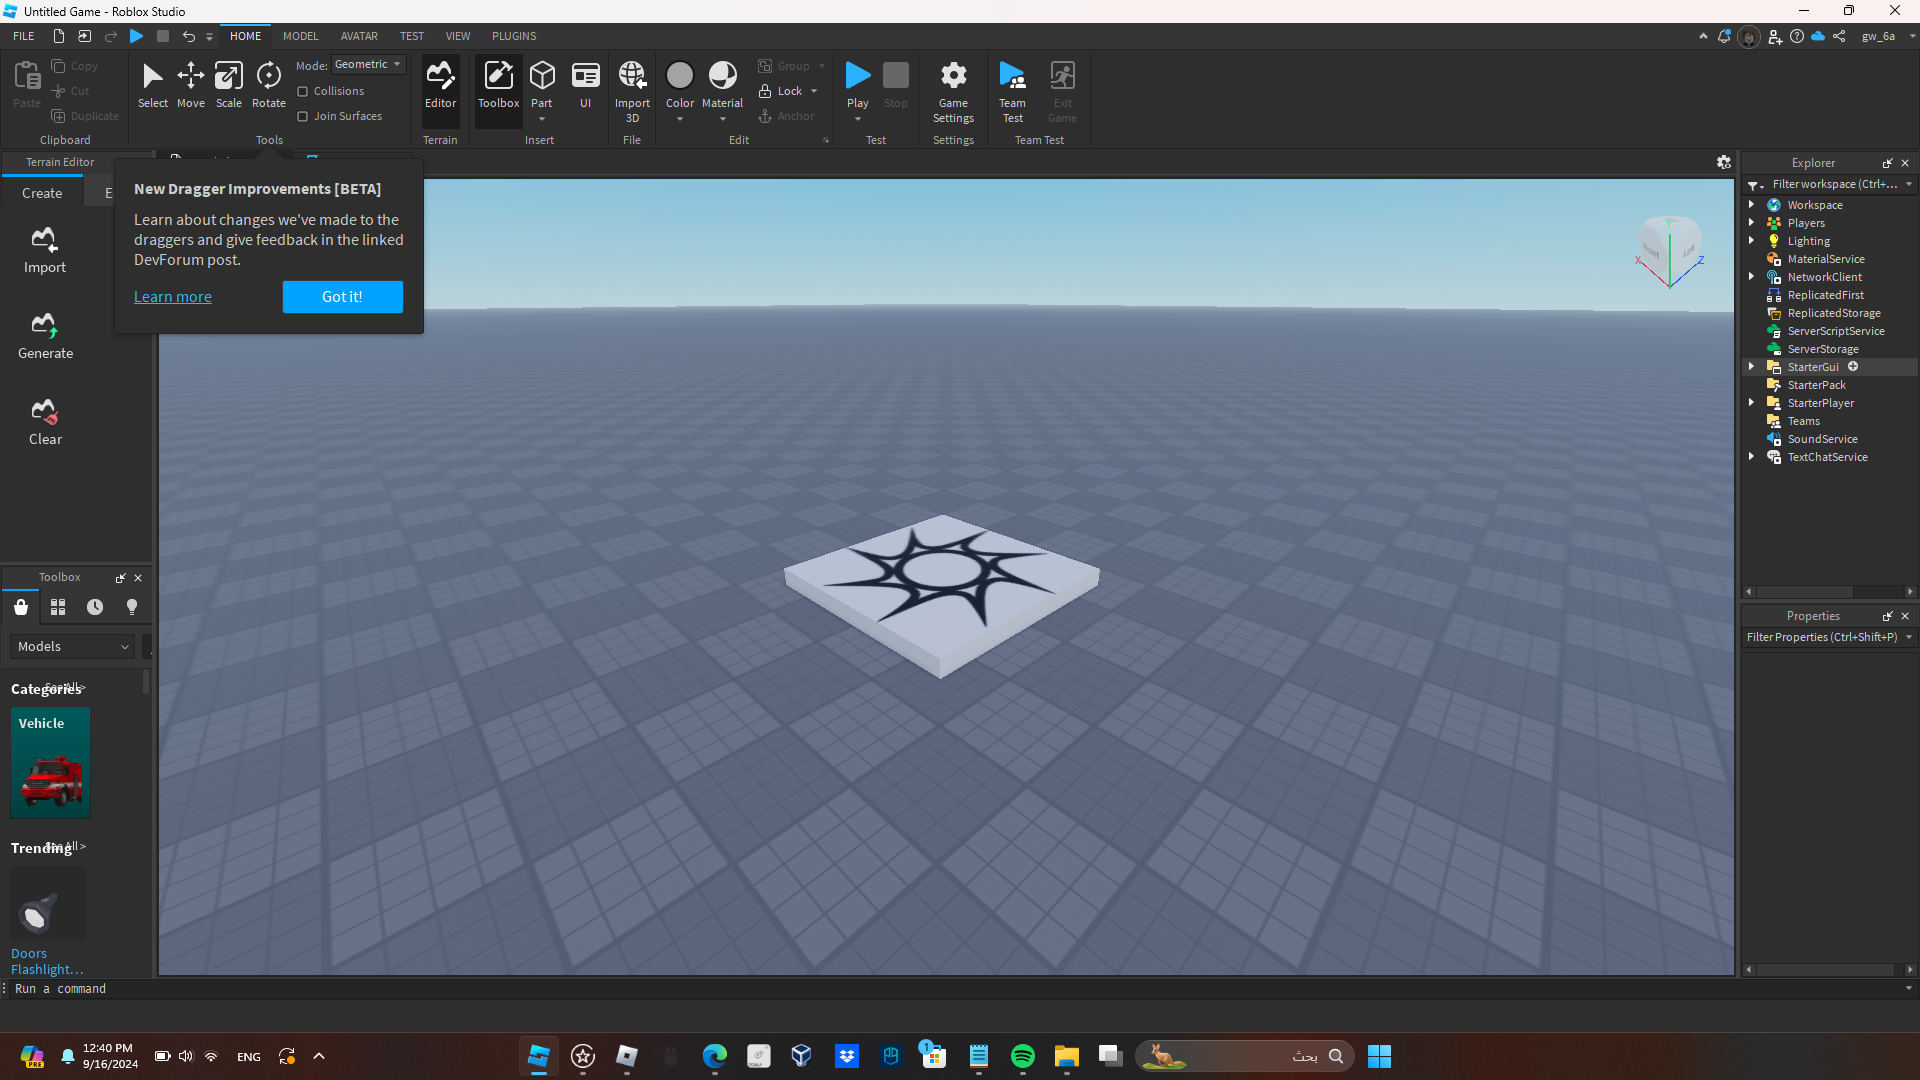Switch to the MODEL ribbon tab
This screenshot has width=1920, height=1080.
[x=300, y=36]
